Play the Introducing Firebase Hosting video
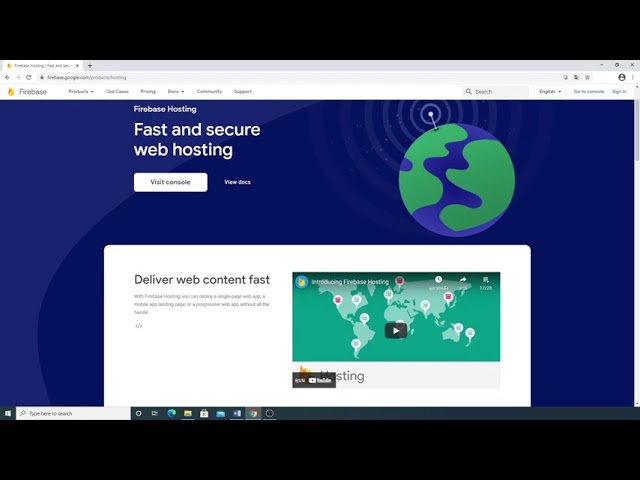This screenshot has width=640, height=480. tap(396, 331)
